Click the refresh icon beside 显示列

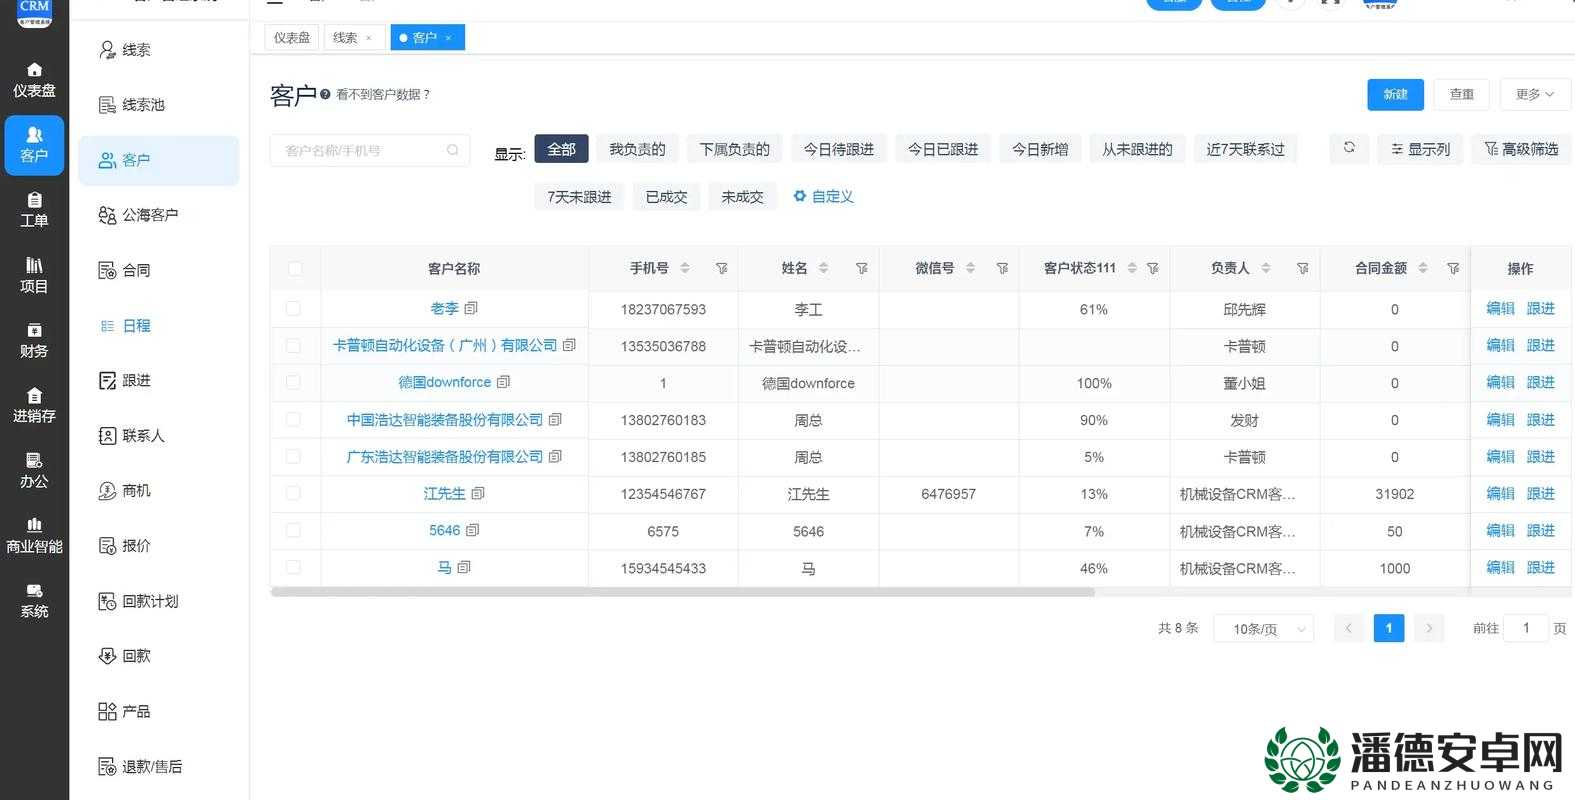pyautogui.click(x=1349, y=148)
